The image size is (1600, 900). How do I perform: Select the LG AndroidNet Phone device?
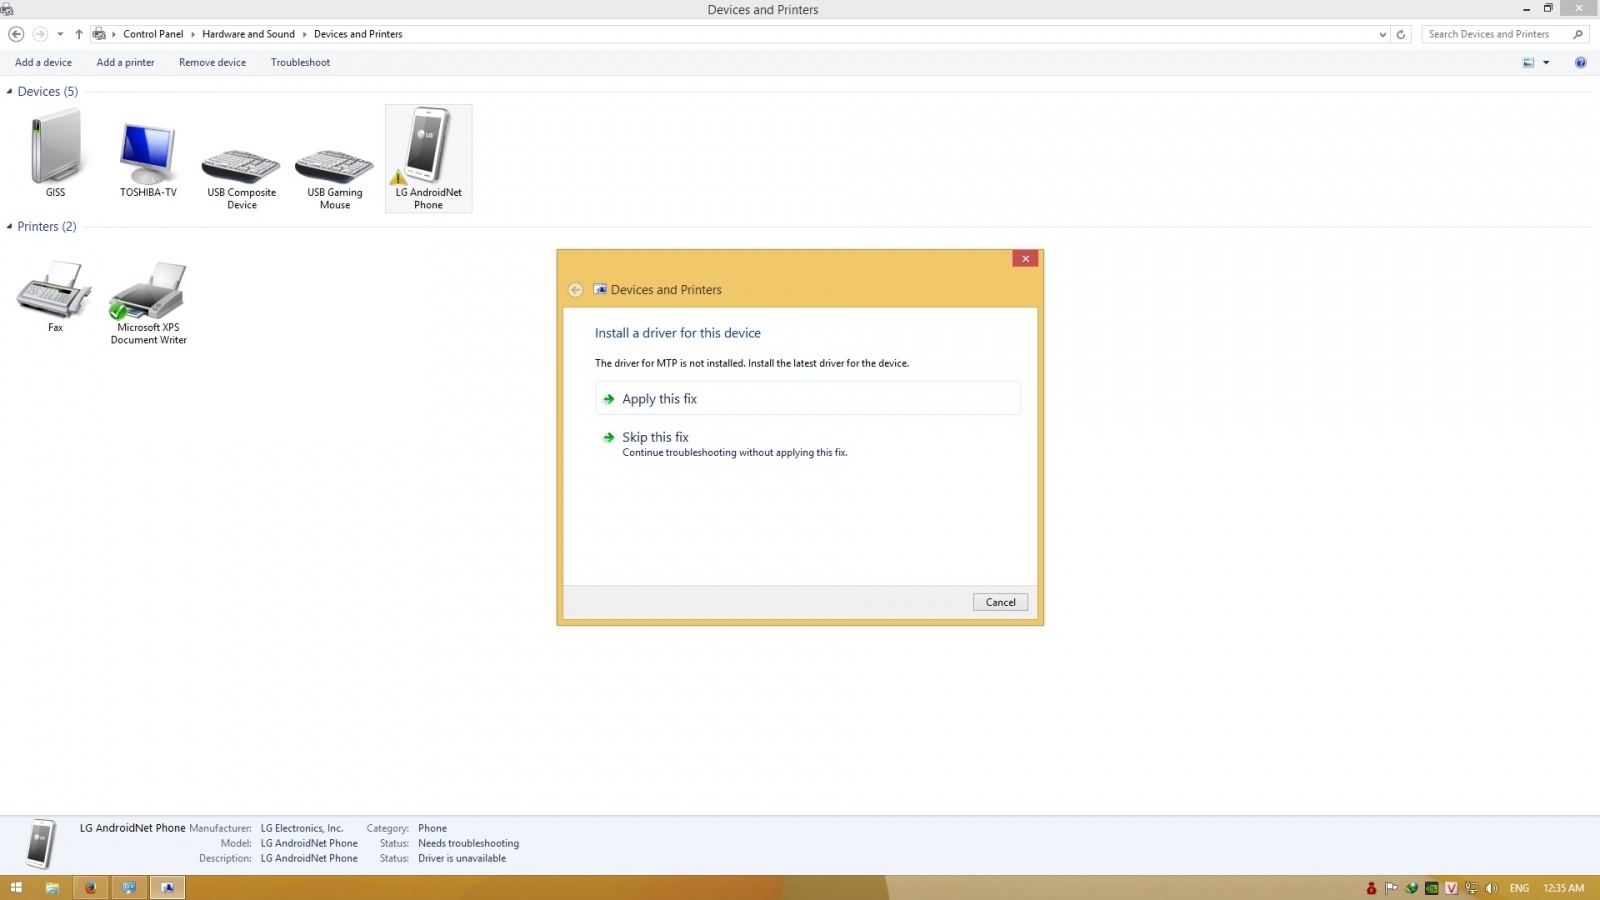(x=428, y=150)
